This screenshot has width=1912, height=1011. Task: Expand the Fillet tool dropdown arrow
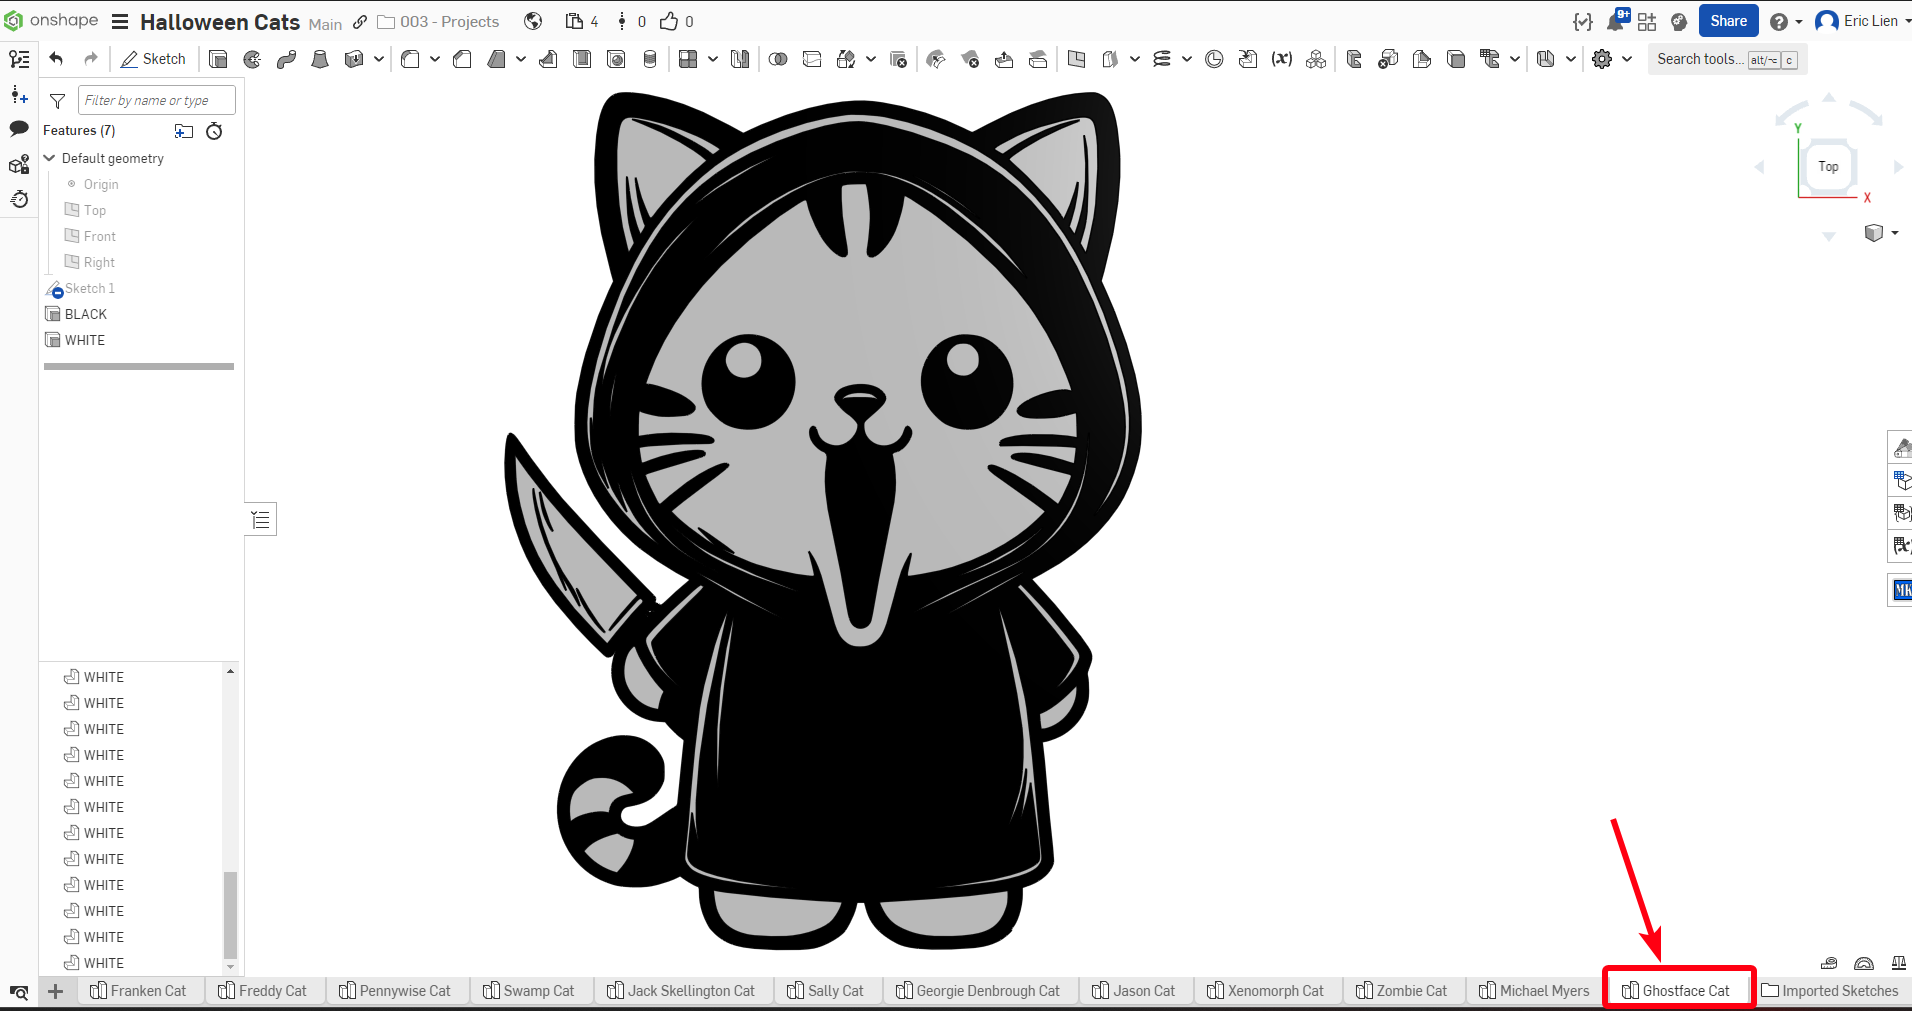(435, 59)
